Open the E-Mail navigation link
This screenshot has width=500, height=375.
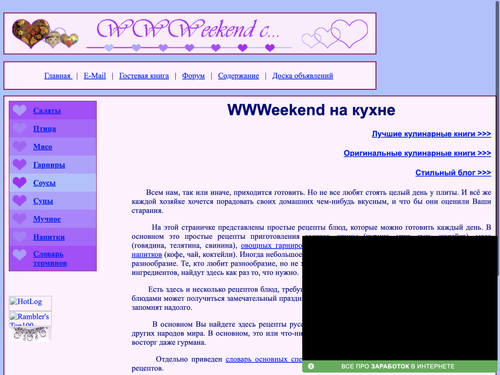tap(95, 76)
